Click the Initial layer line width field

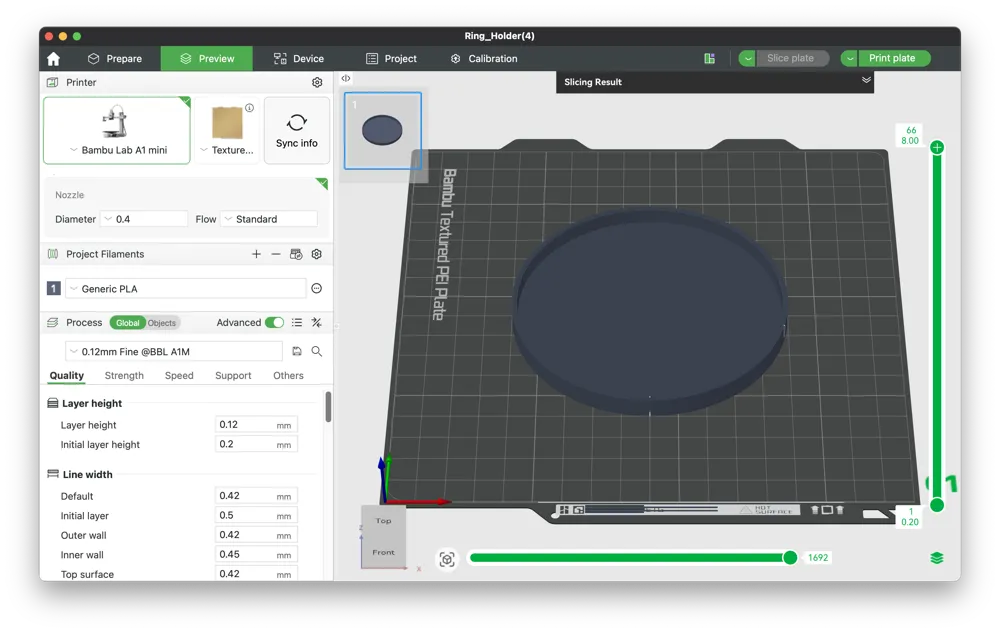[256, 516]
